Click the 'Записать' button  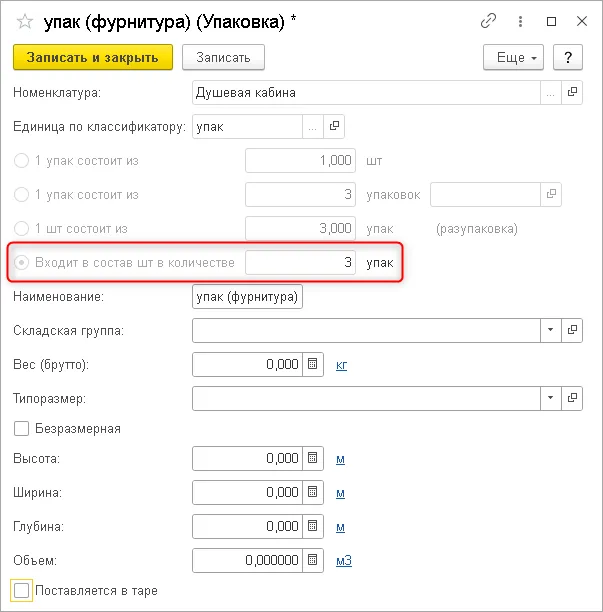(x=223, y=57)
